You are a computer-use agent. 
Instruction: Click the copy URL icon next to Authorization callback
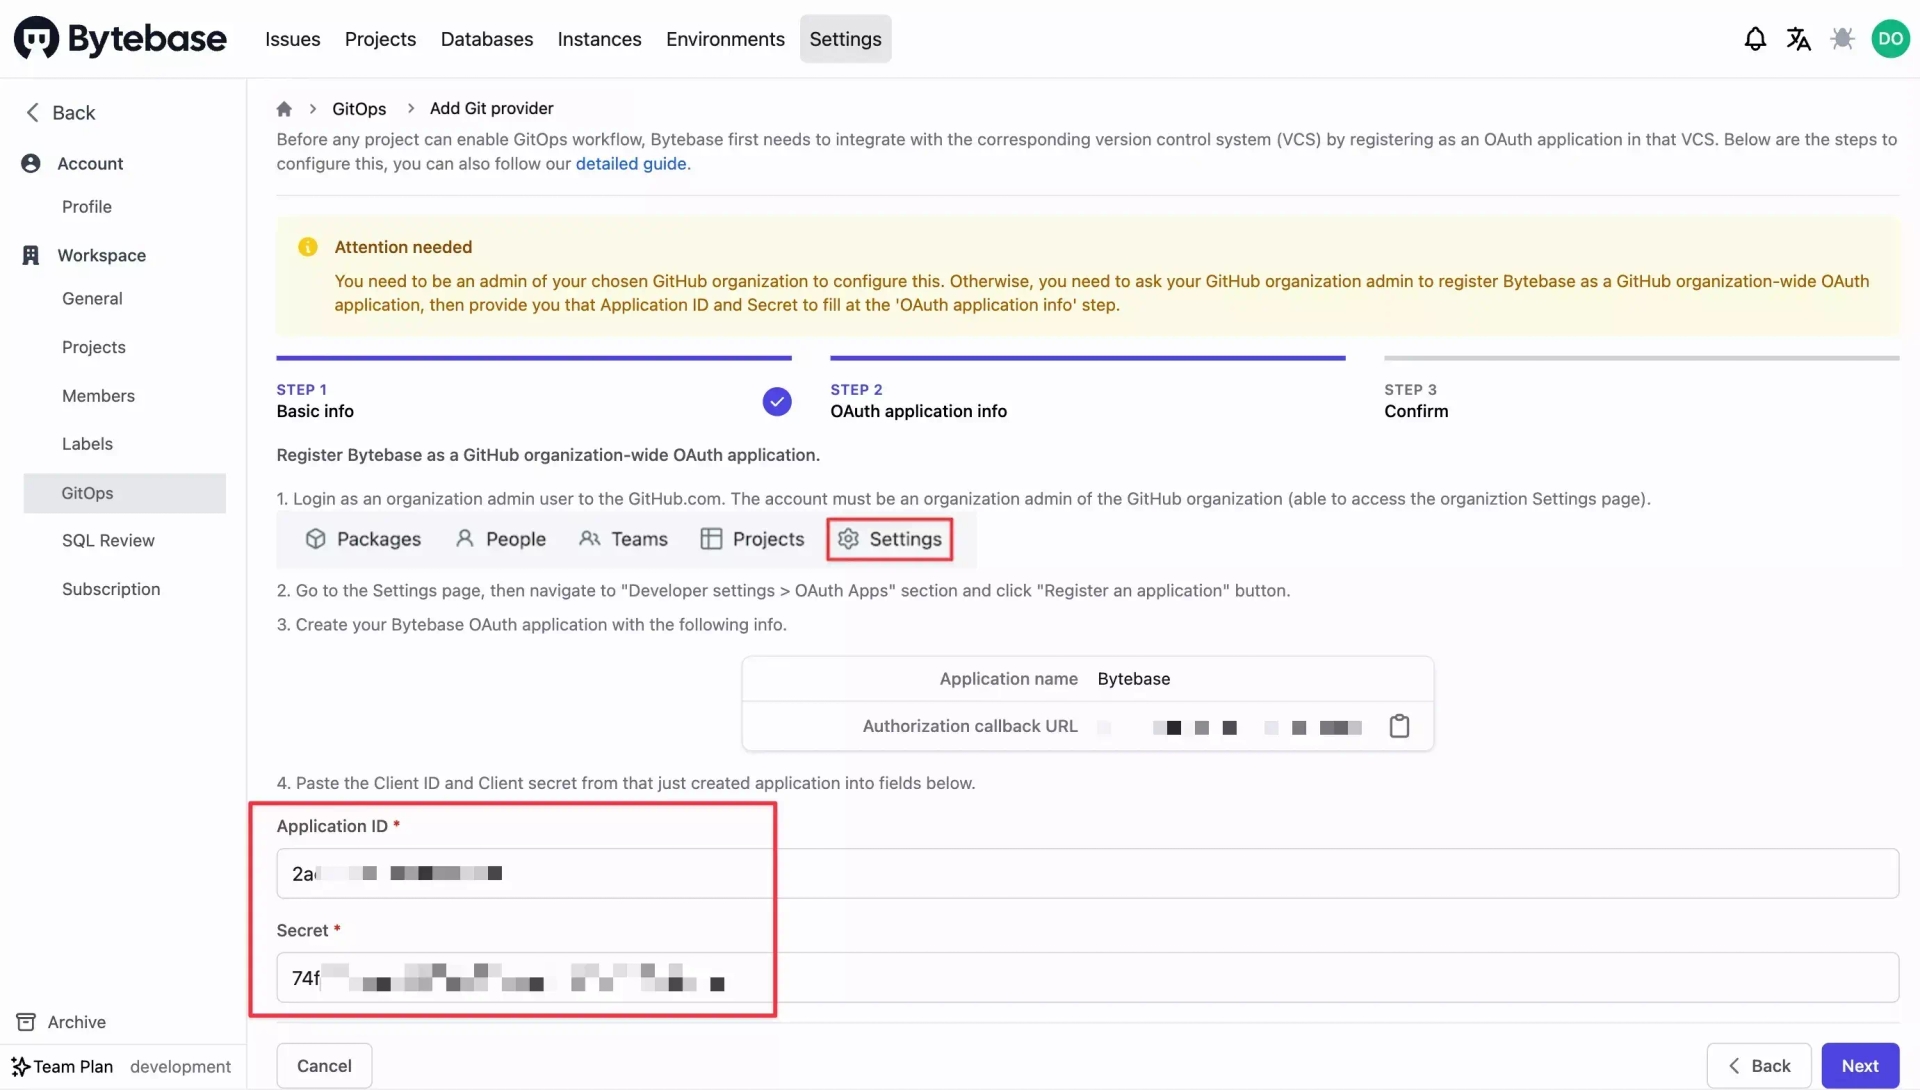point(1399,726)
